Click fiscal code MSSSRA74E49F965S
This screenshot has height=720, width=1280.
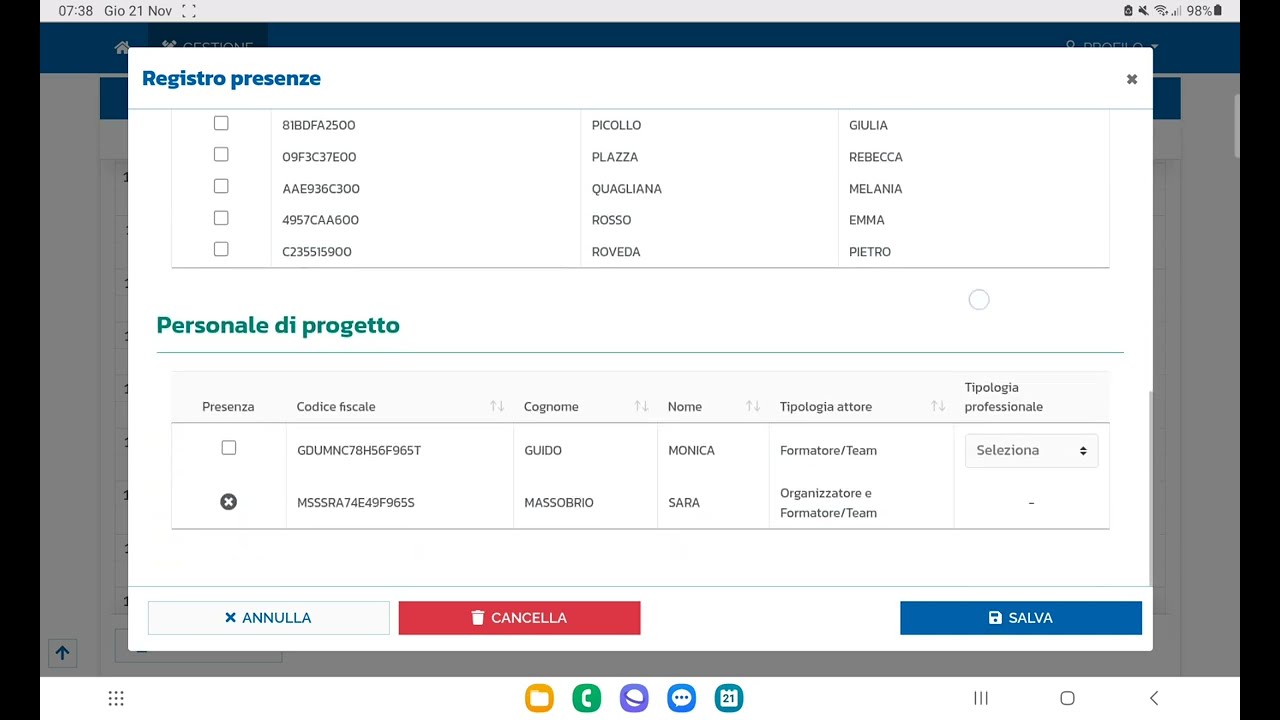pyautogui.click(x=356, y=502)
